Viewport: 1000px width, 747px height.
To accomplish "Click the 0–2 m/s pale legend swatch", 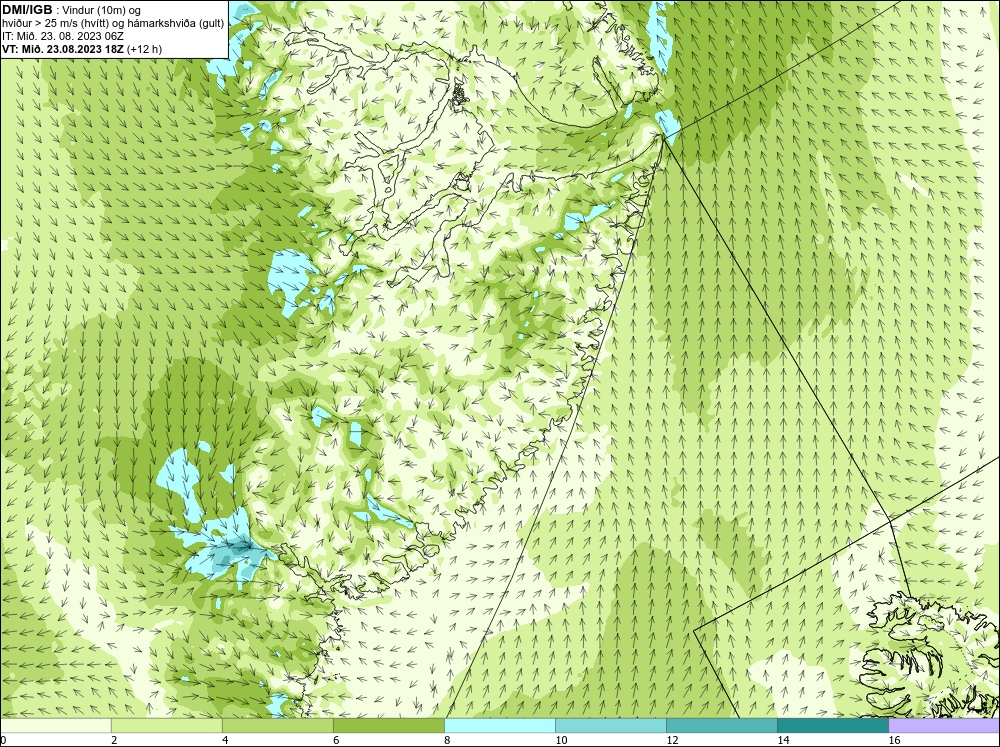I will [x=56, y=725].
